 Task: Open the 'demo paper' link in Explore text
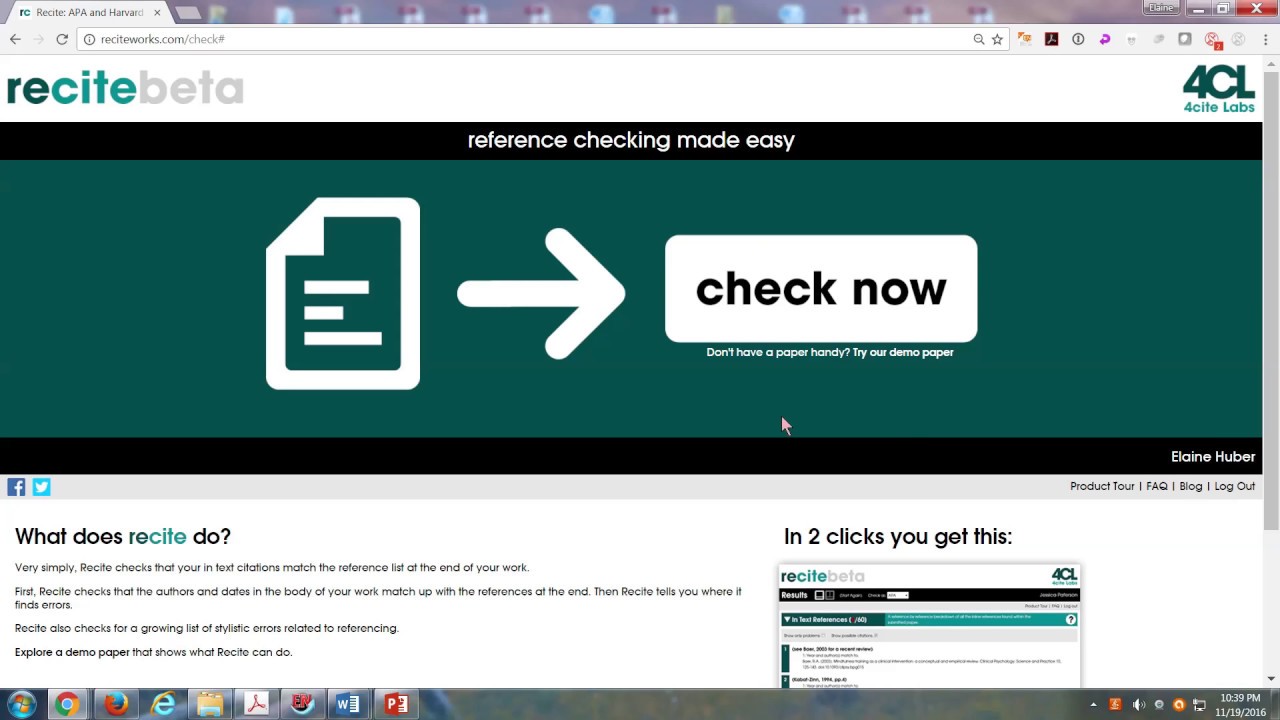pos(98,652)
